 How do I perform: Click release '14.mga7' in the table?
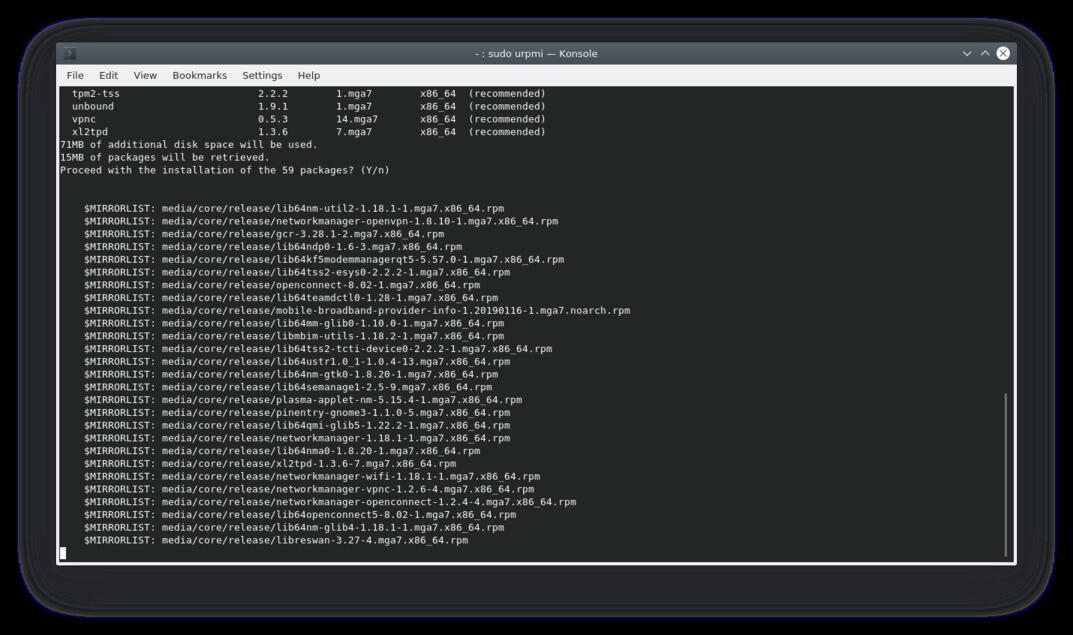pyautogui.click(x=357, y=119)
